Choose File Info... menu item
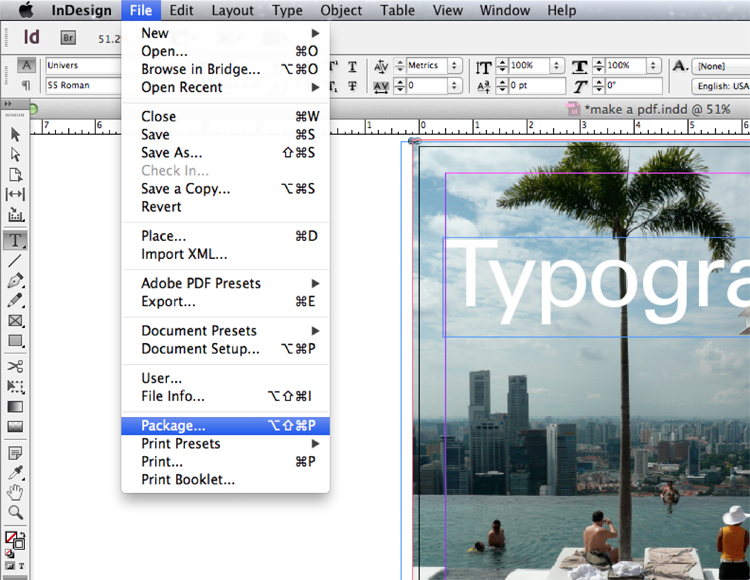 point(225,396)
